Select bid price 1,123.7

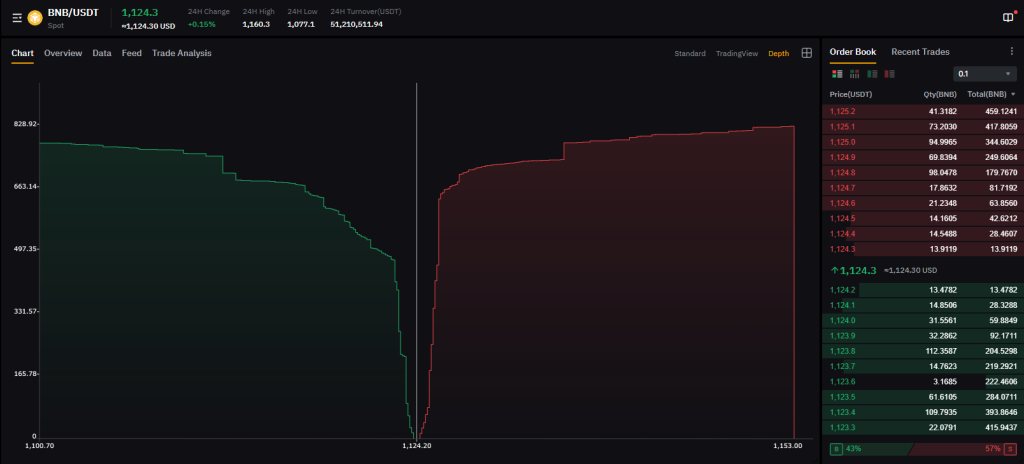coord(842,367)
